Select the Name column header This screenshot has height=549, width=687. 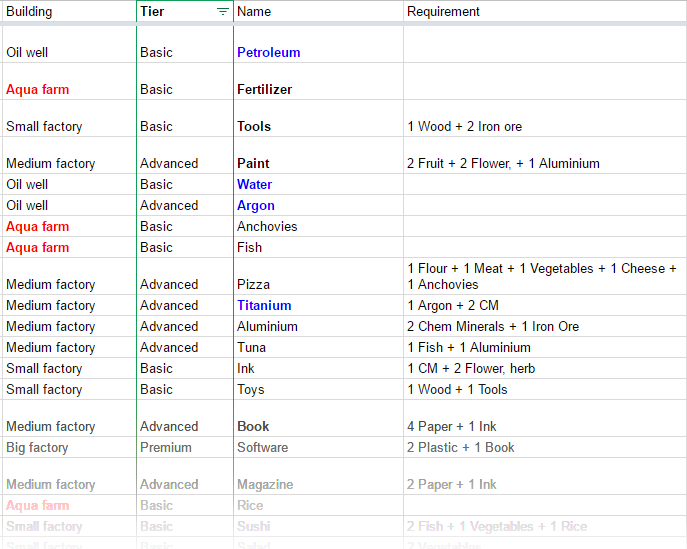click(x=318, y=12)
